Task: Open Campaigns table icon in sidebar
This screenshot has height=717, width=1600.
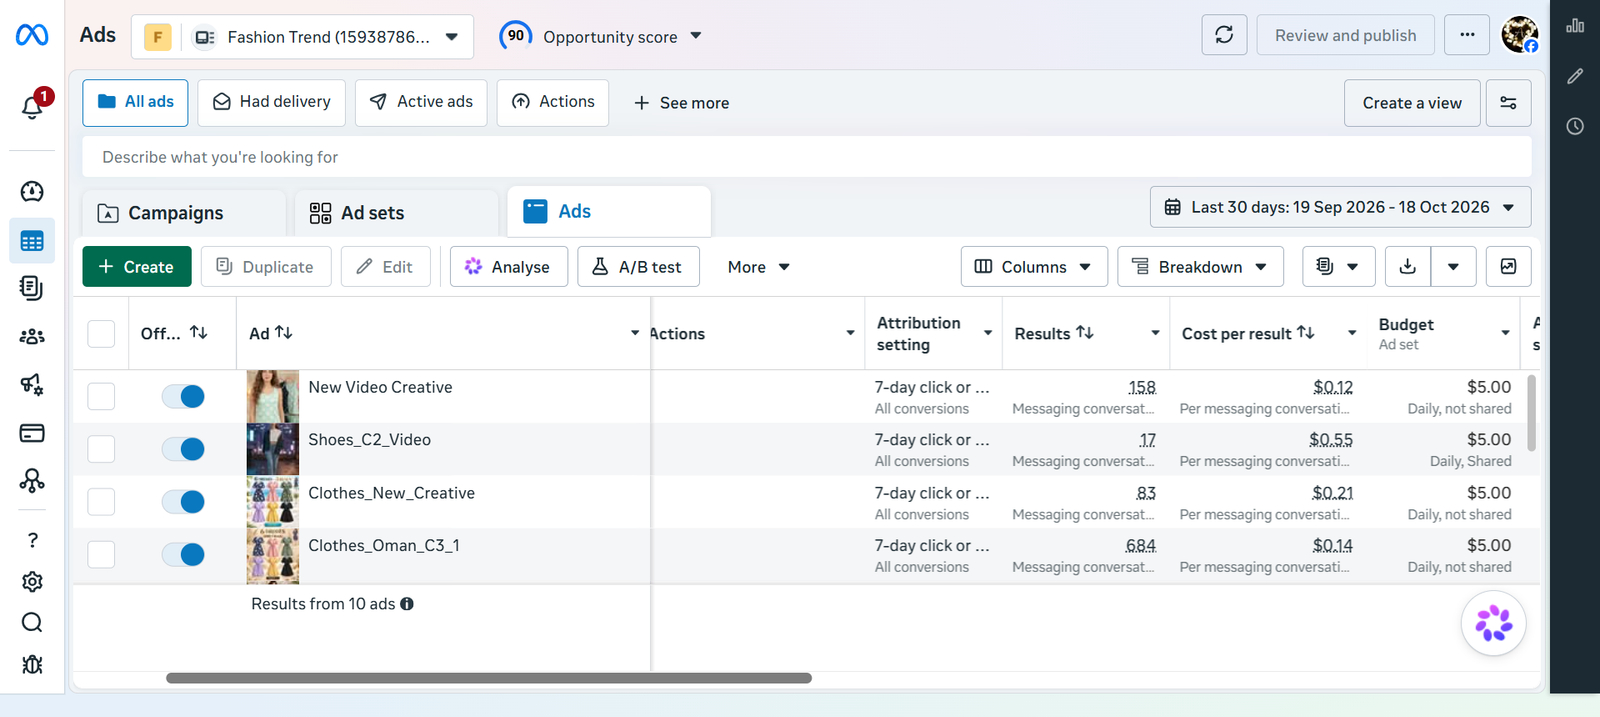Action: [x=32, y=241]
